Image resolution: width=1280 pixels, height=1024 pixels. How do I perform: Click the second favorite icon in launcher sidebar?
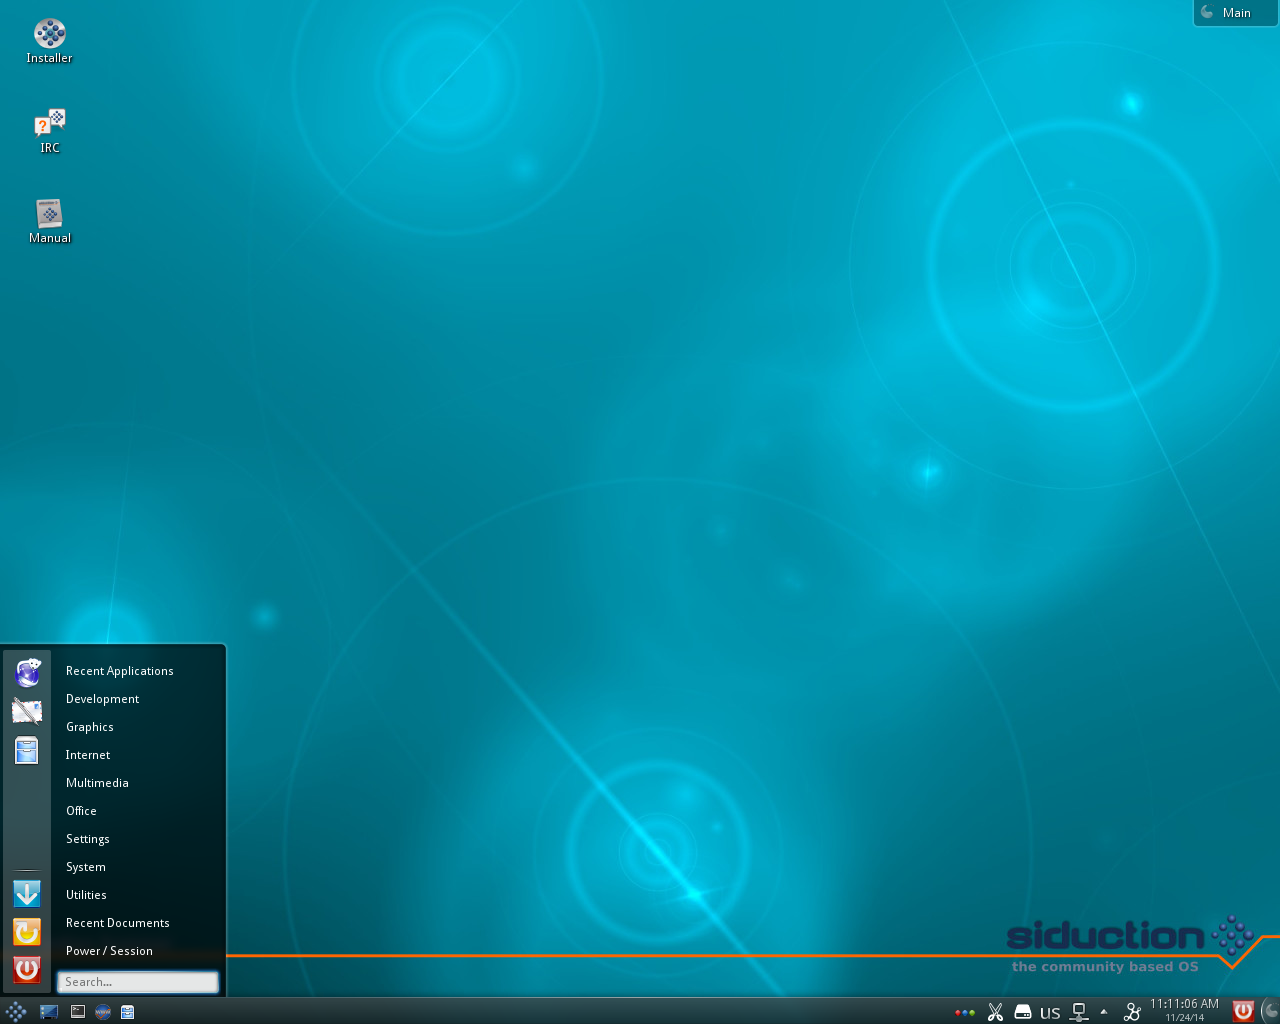point(27,711)
